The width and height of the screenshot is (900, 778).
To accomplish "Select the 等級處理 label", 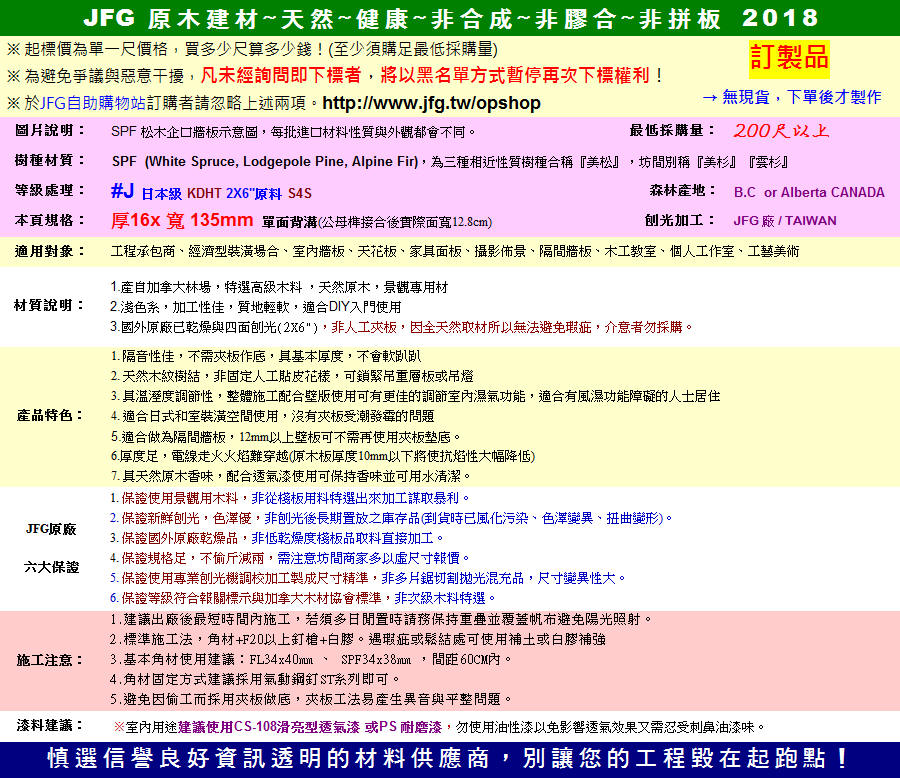I will click(x=50, y=190).
